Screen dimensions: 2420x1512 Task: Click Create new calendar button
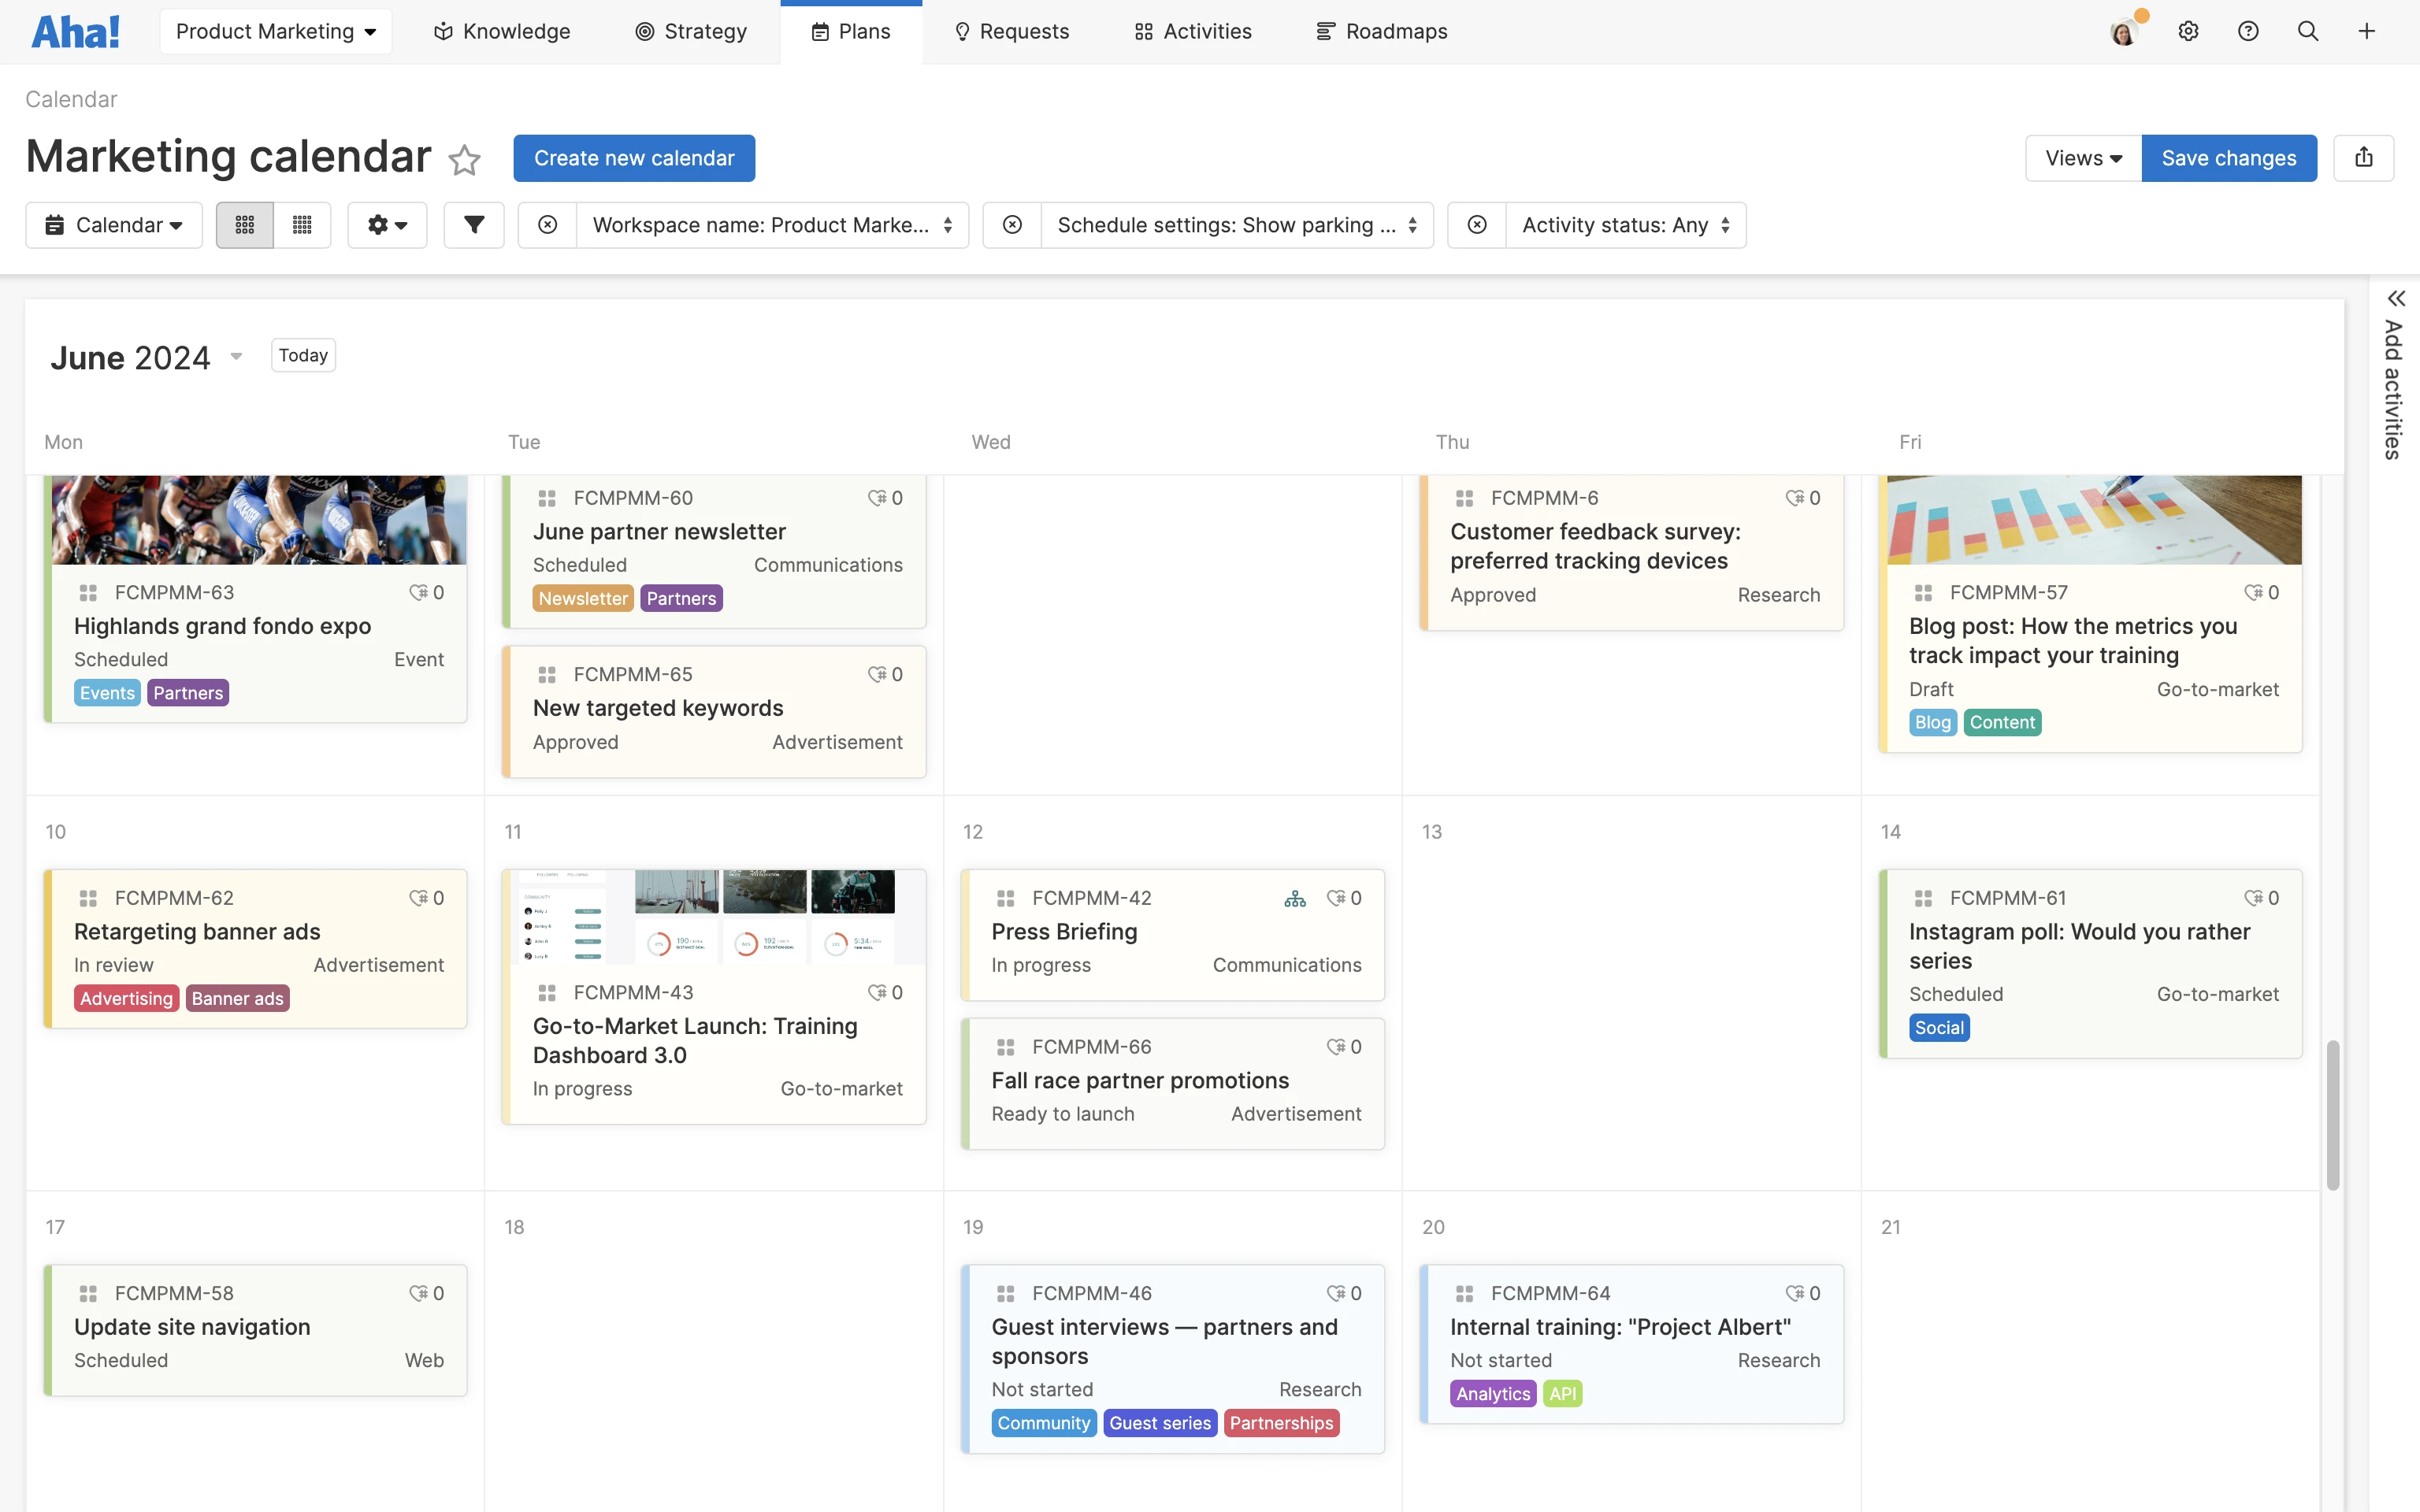(634, 158)
